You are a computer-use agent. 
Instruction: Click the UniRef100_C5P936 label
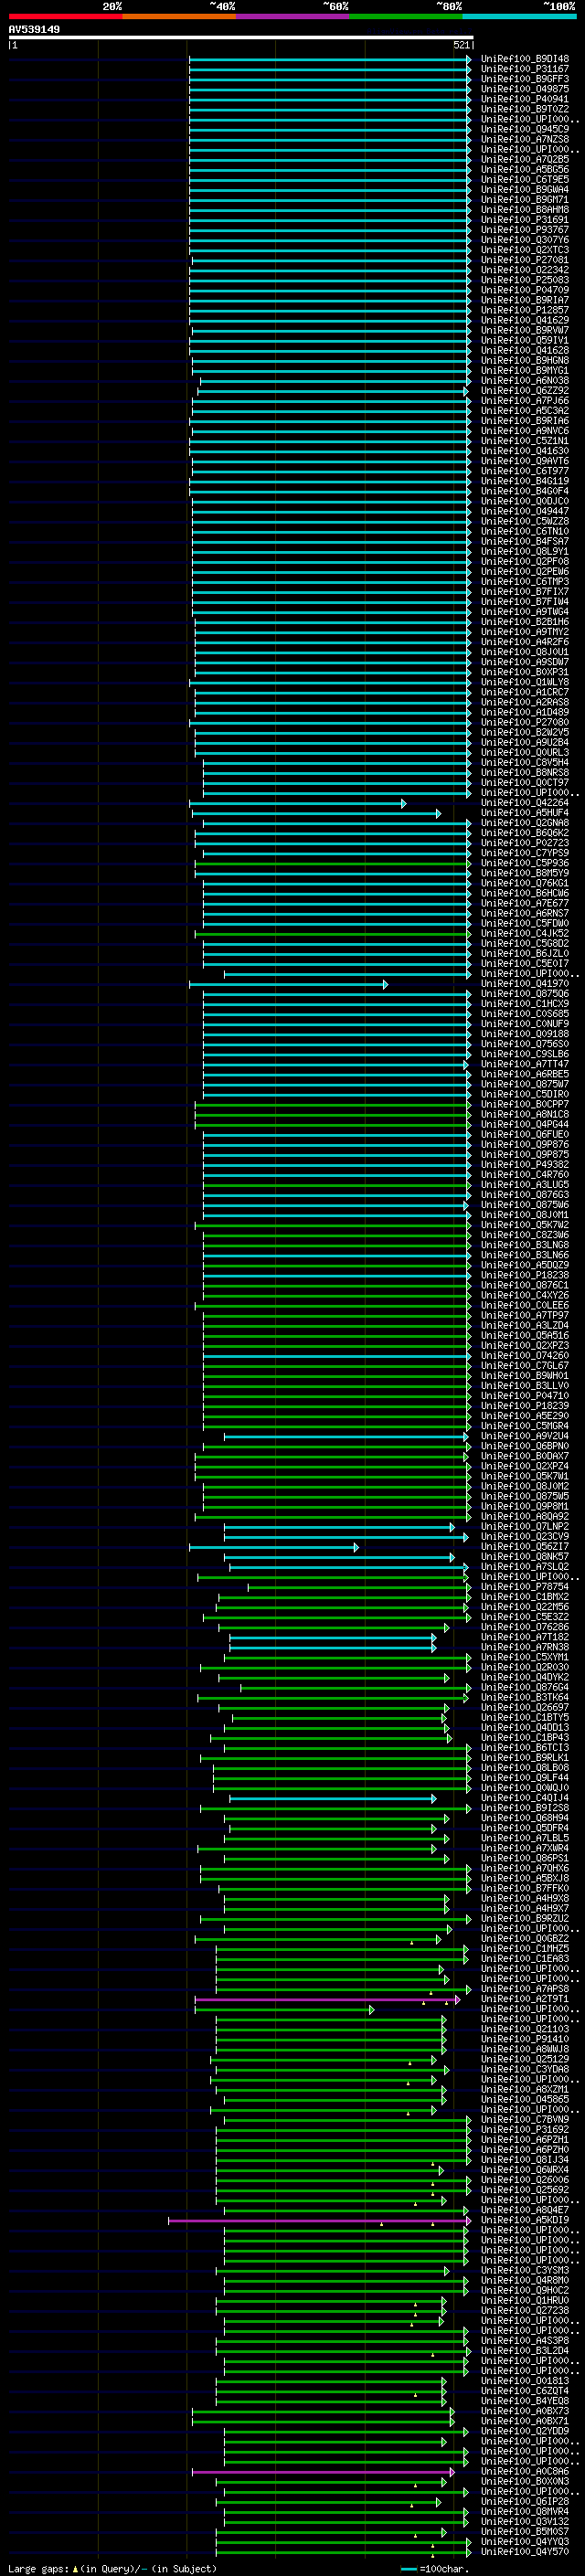[x=525, y=863]
